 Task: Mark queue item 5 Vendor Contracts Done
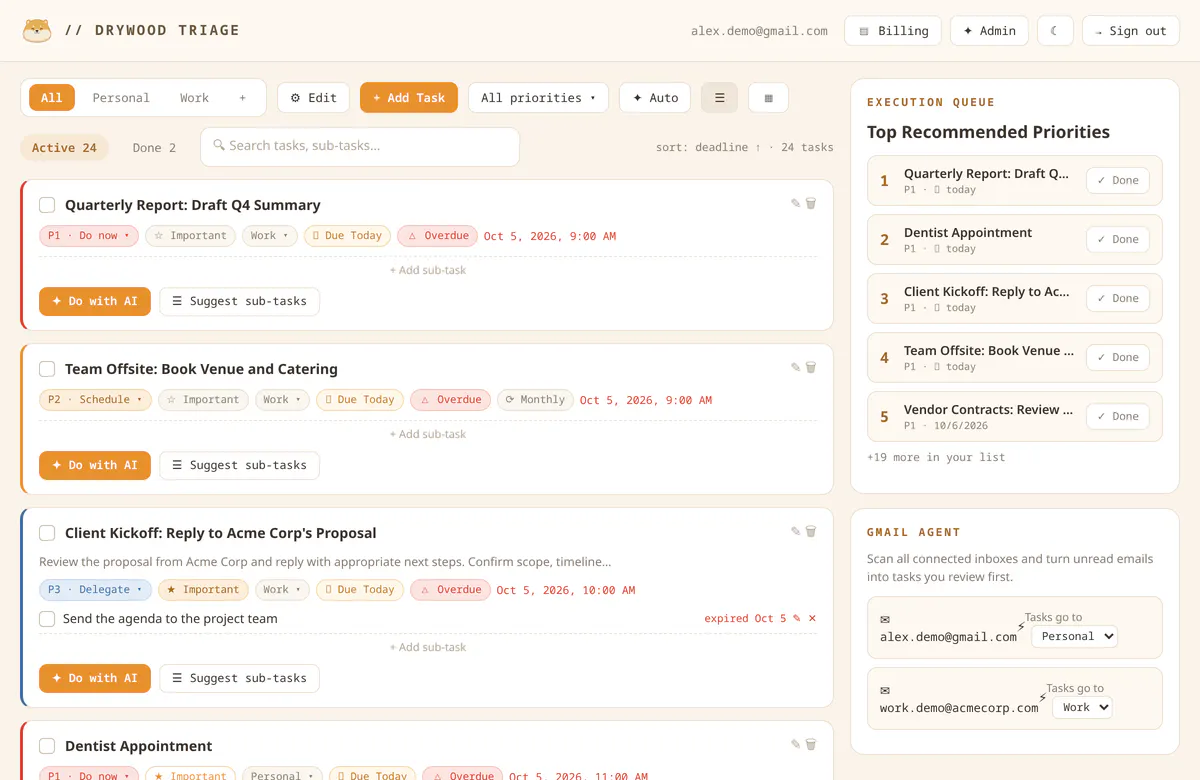[x=1118, y=417]
